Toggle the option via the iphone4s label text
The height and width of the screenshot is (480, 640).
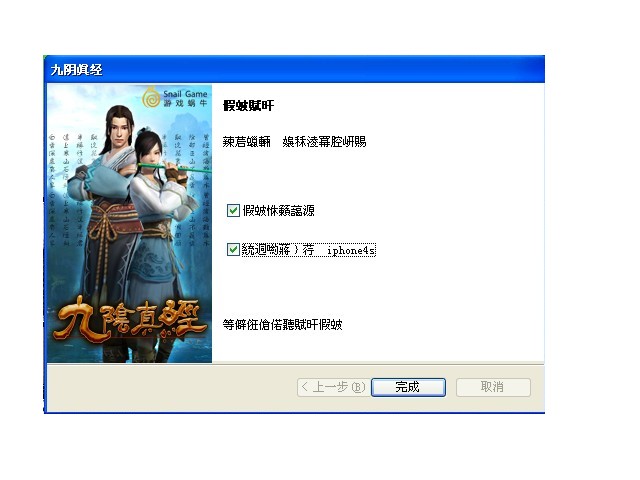(x=309, y=250)
